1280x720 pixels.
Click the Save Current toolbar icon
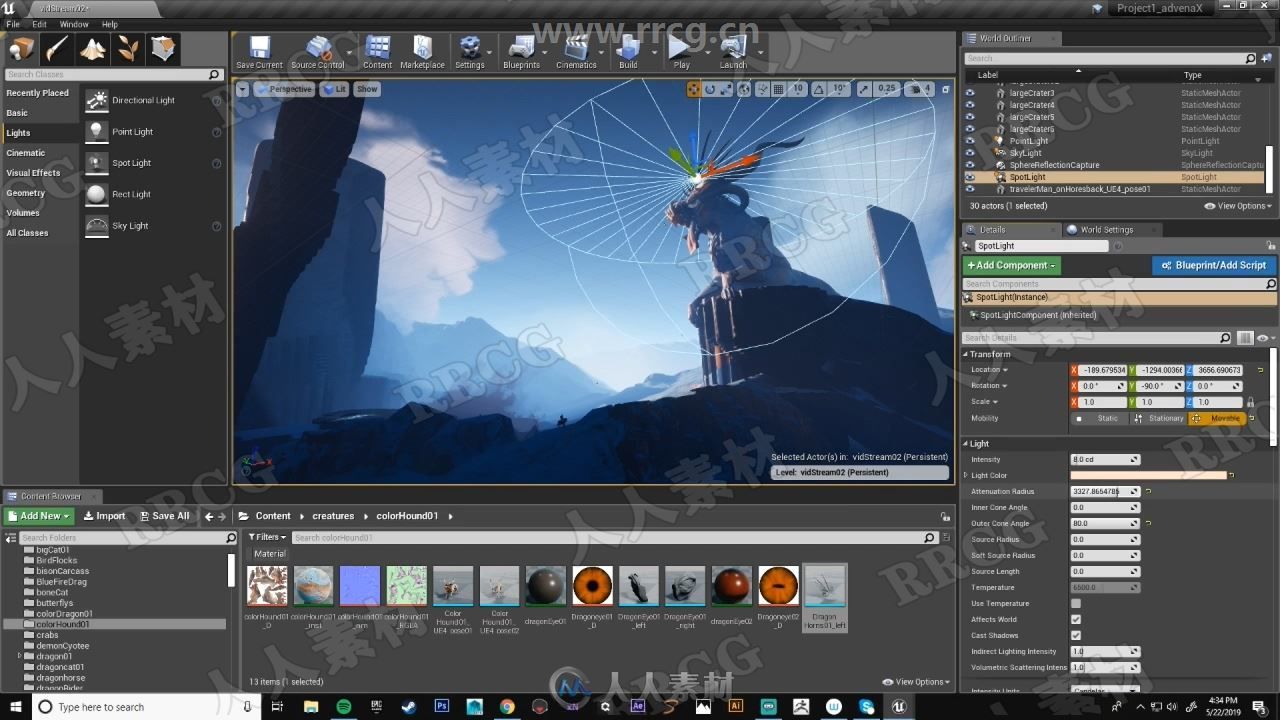(x=259, y=51)
